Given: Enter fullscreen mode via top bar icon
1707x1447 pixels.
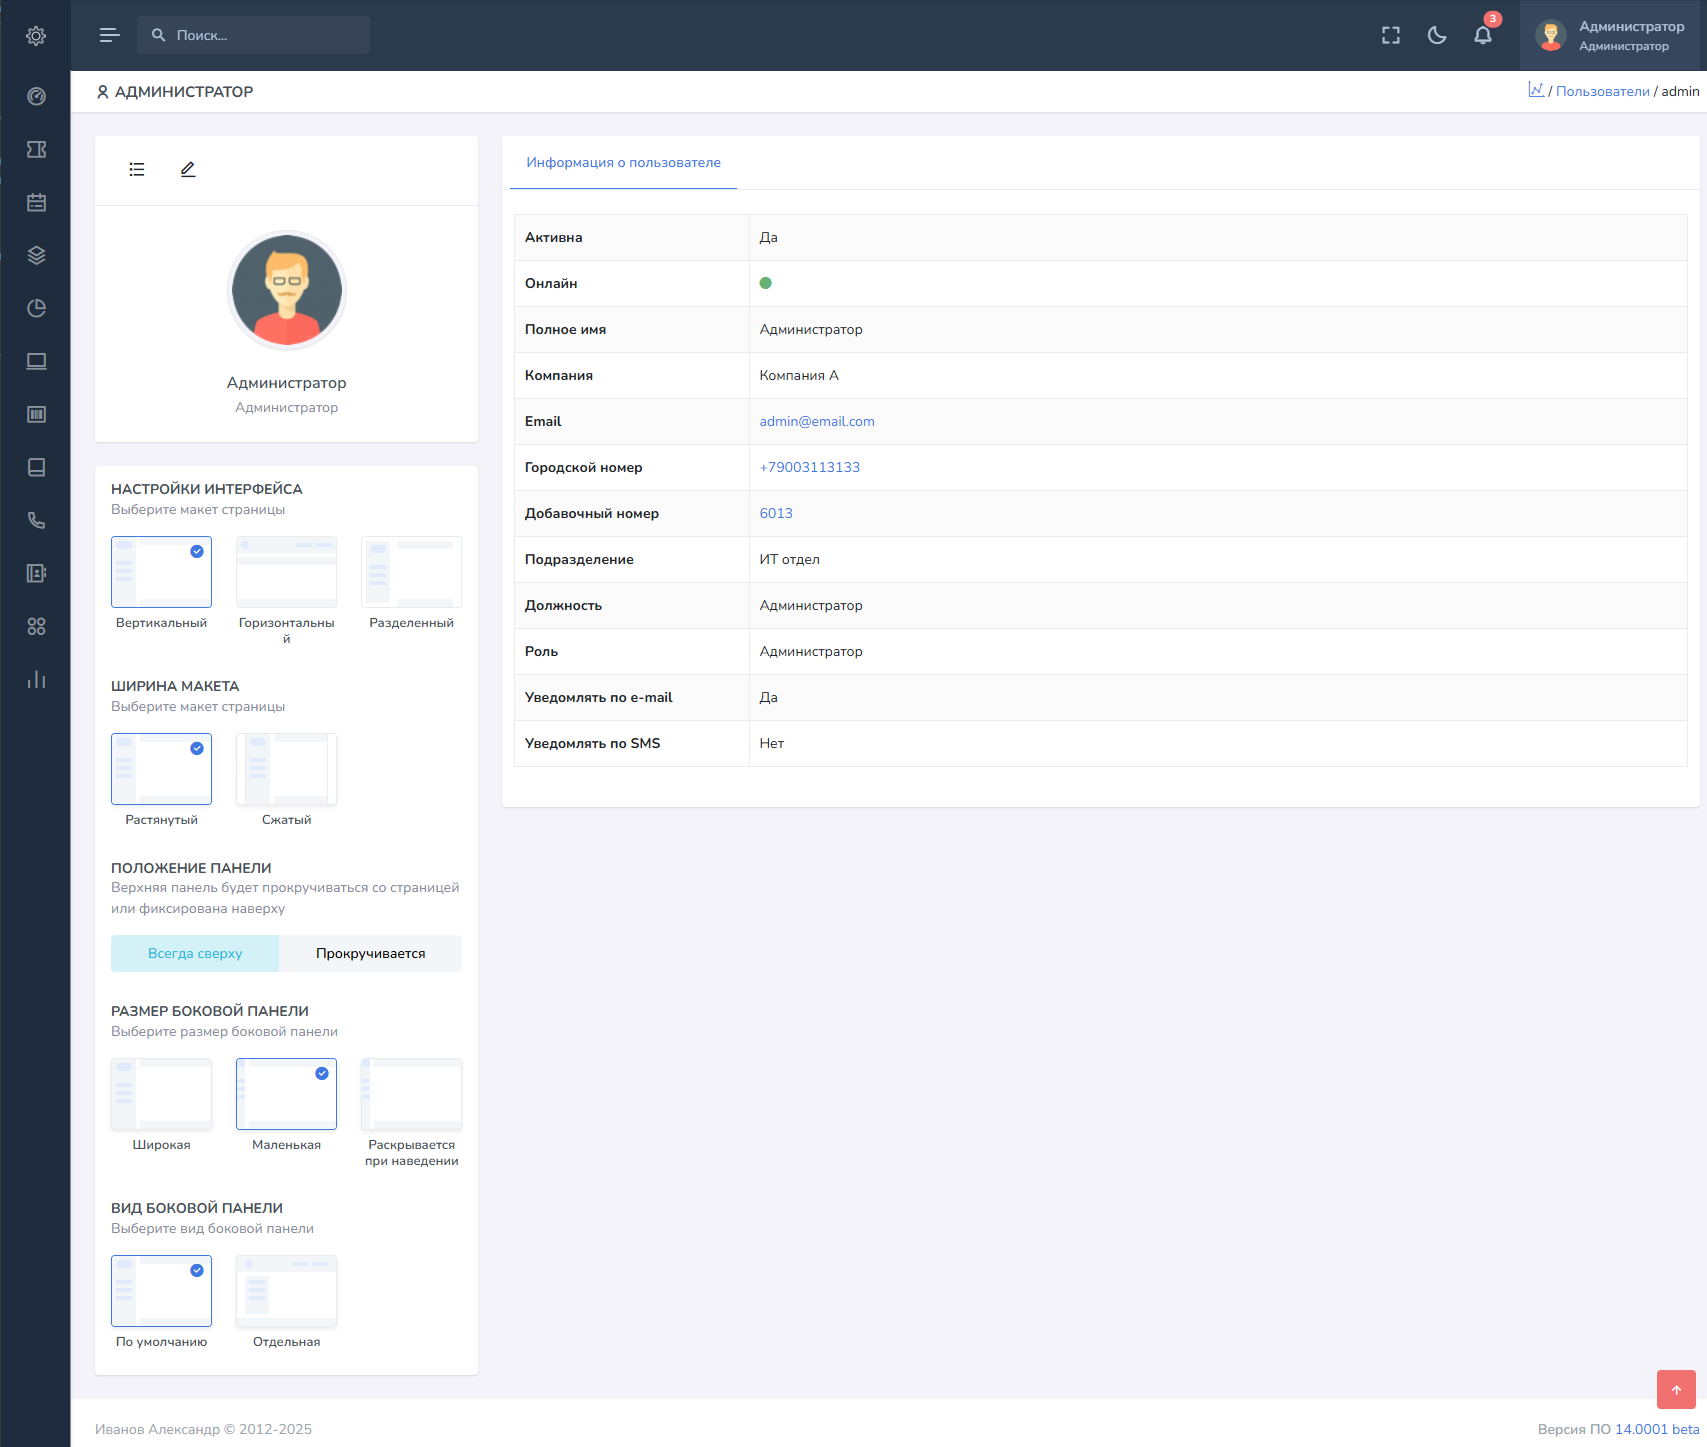Looking at the screenshot, I should (x=1391, y=36).
